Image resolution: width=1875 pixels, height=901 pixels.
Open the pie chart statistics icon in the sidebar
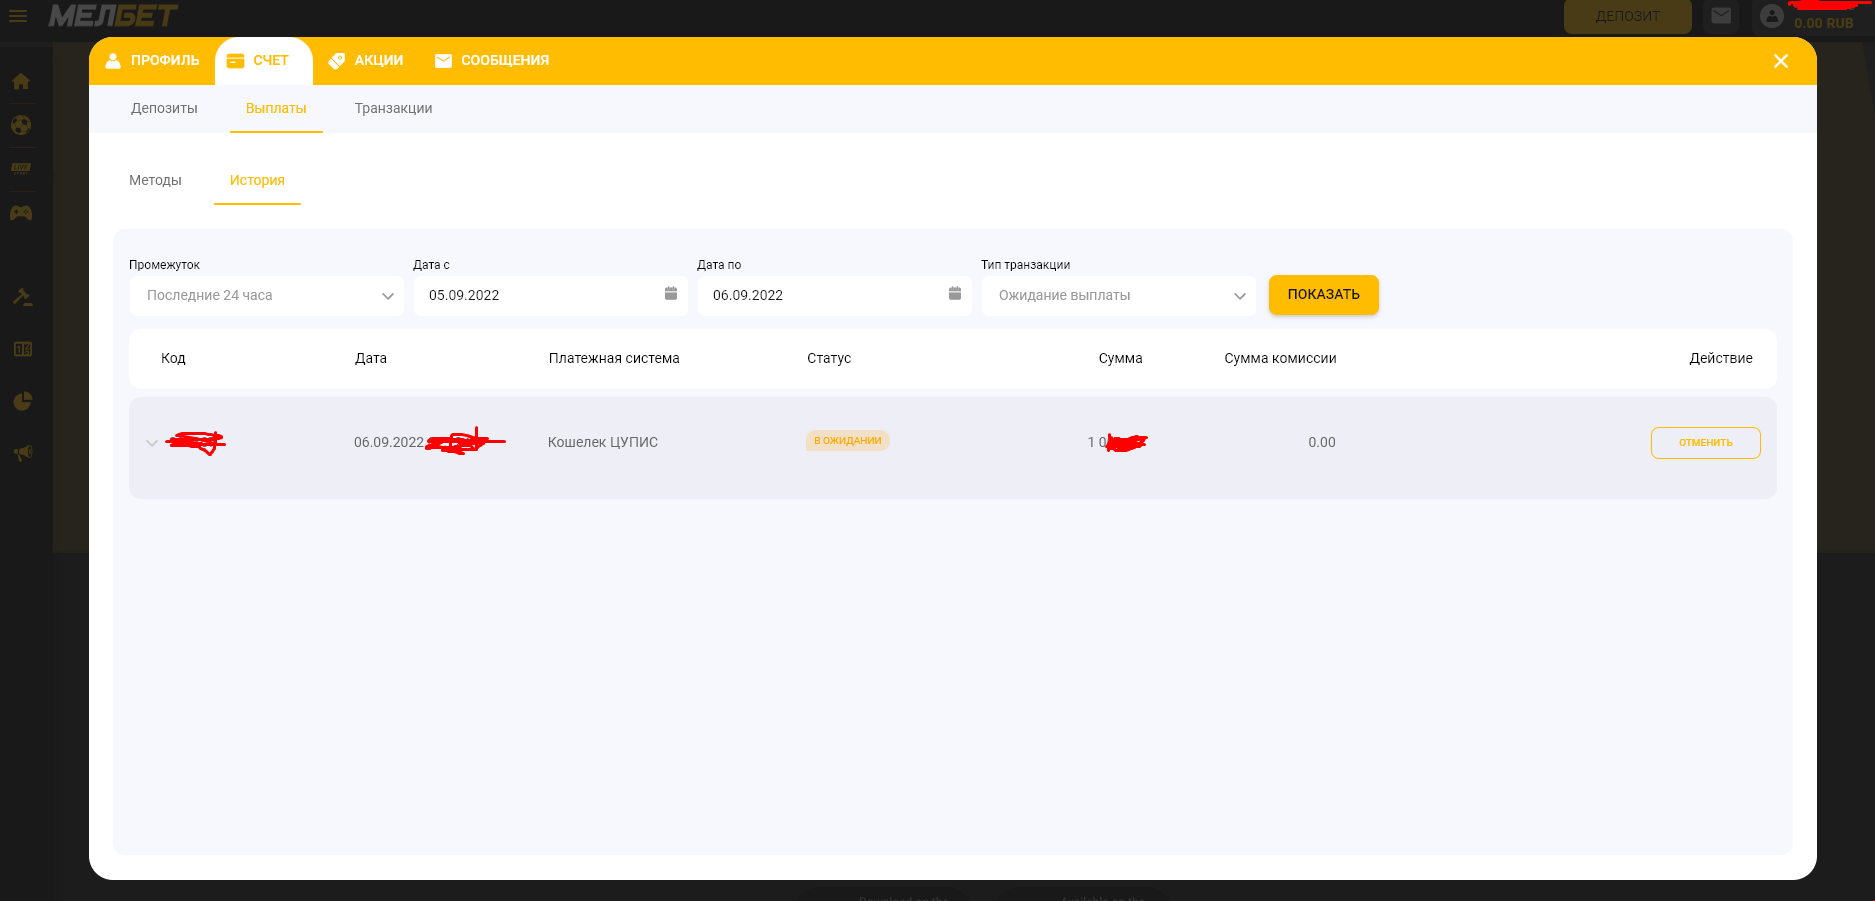[x=22, y=402]
